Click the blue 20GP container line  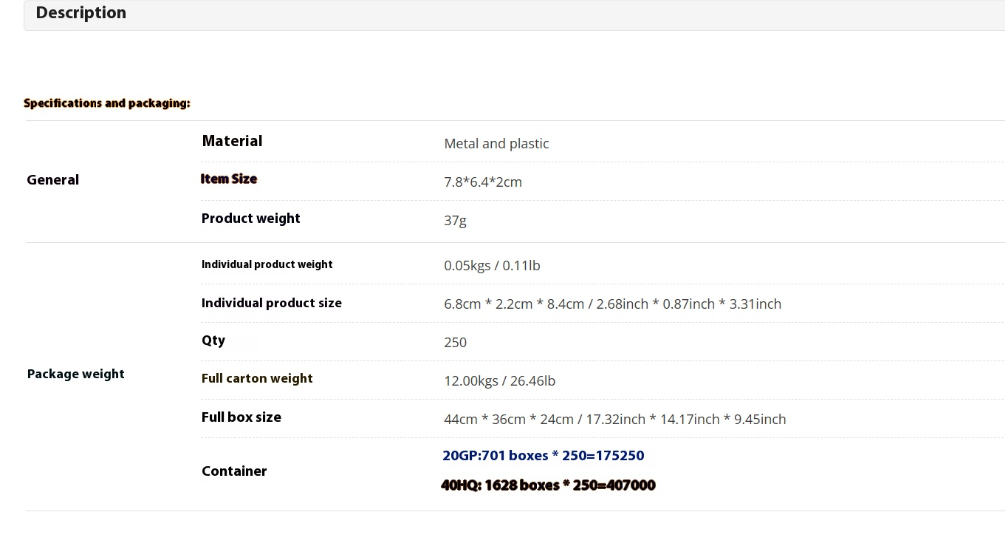coord(543,455)
